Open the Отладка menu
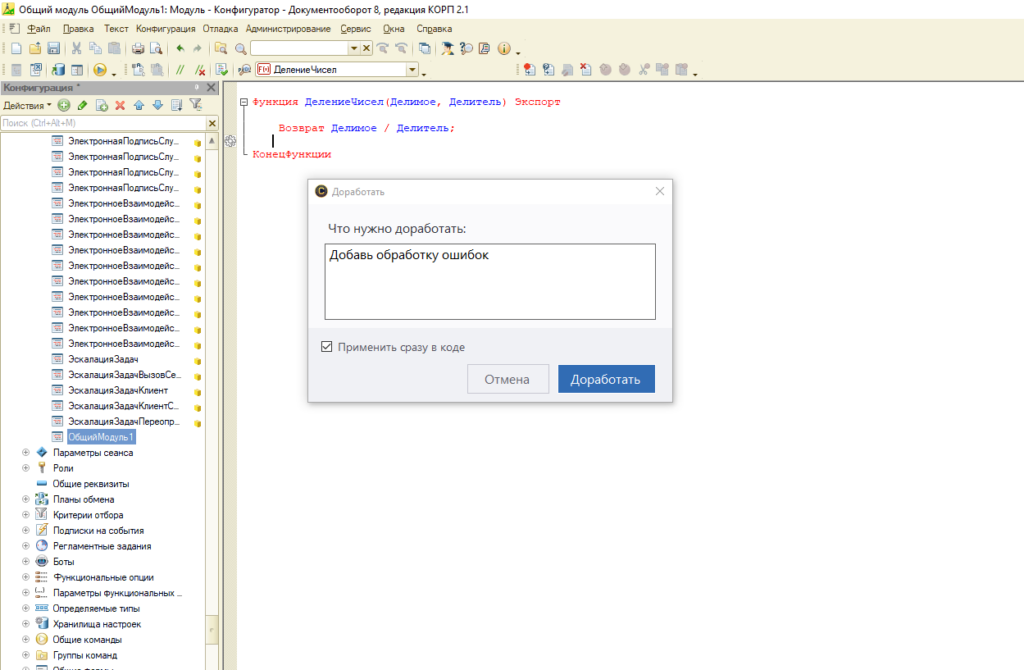Screen dimensions: 1024x670 pos(220,29)
